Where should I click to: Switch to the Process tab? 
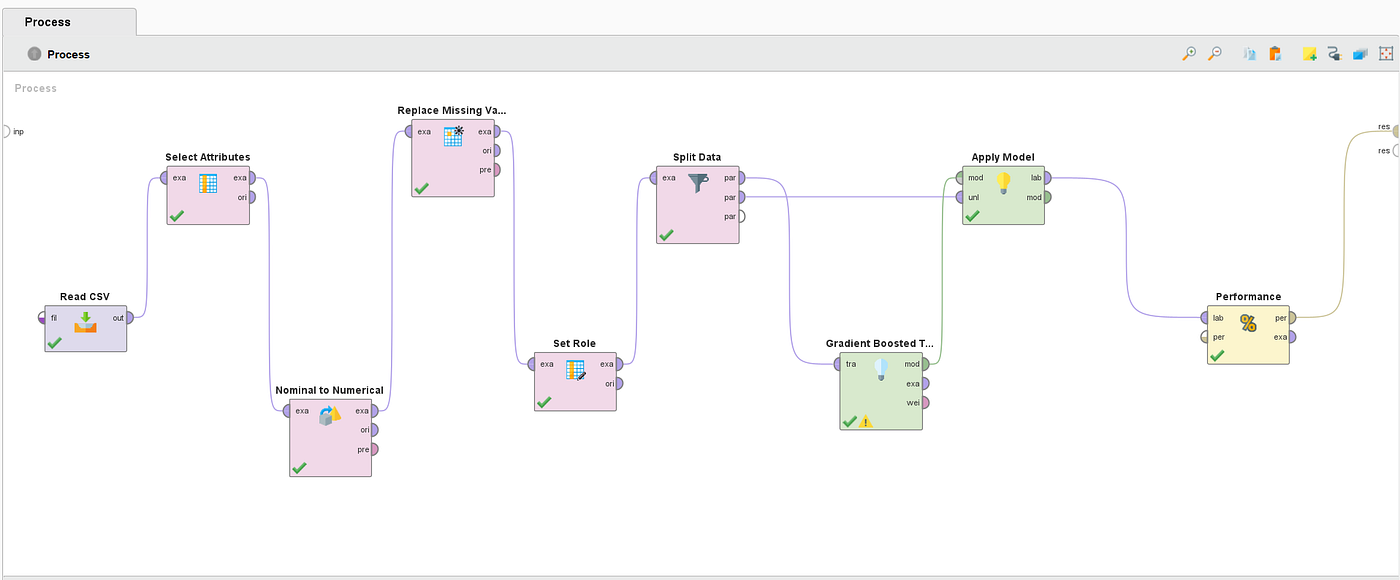click(x=68, y=21)
